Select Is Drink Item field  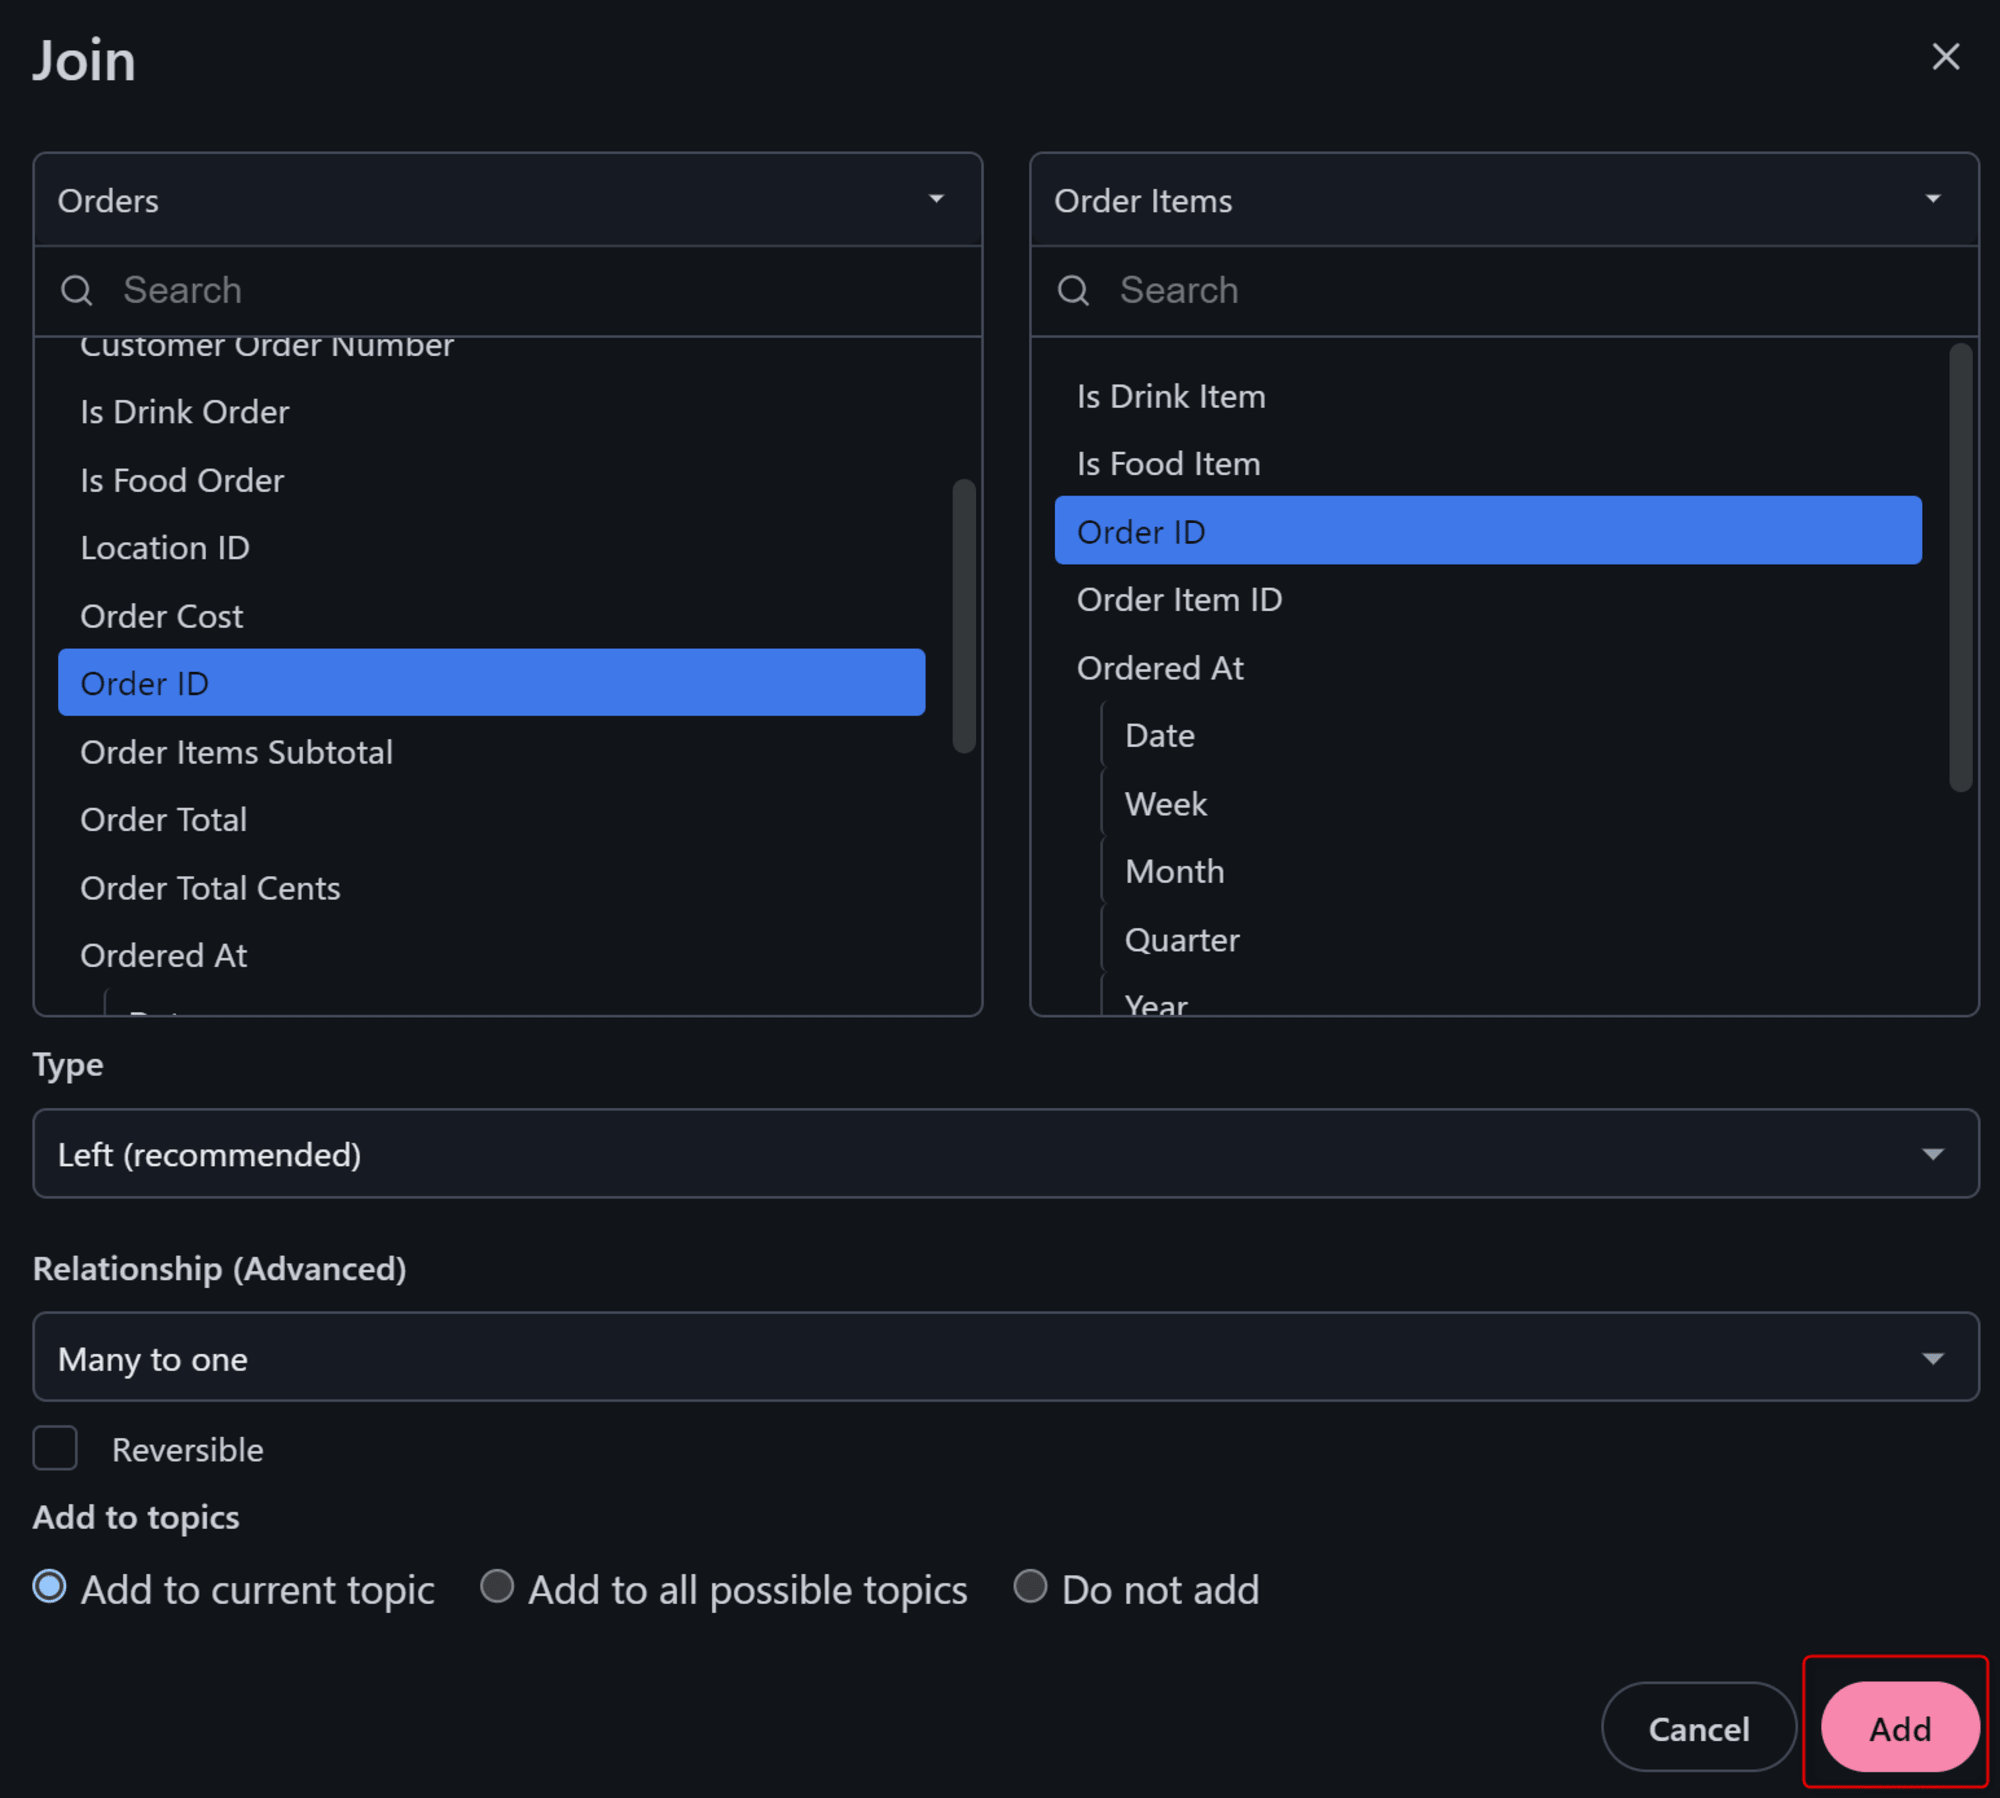tap(1488, 397)
